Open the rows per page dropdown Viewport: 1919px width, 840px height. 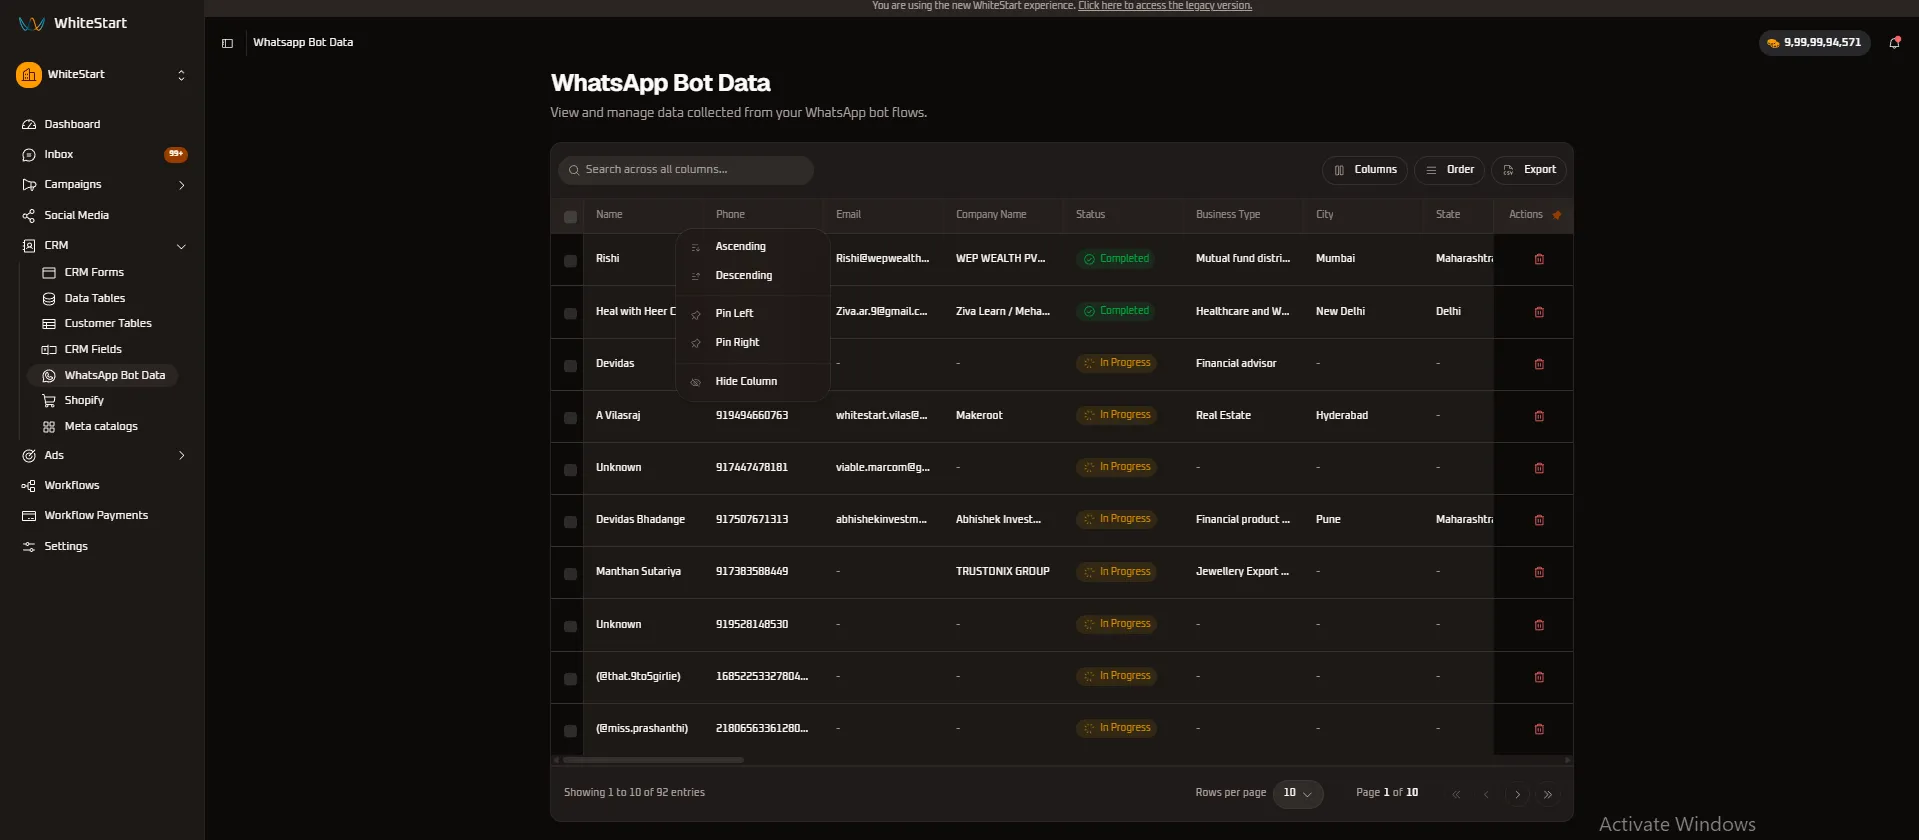pyautogui.click(x=1298, y=793)
